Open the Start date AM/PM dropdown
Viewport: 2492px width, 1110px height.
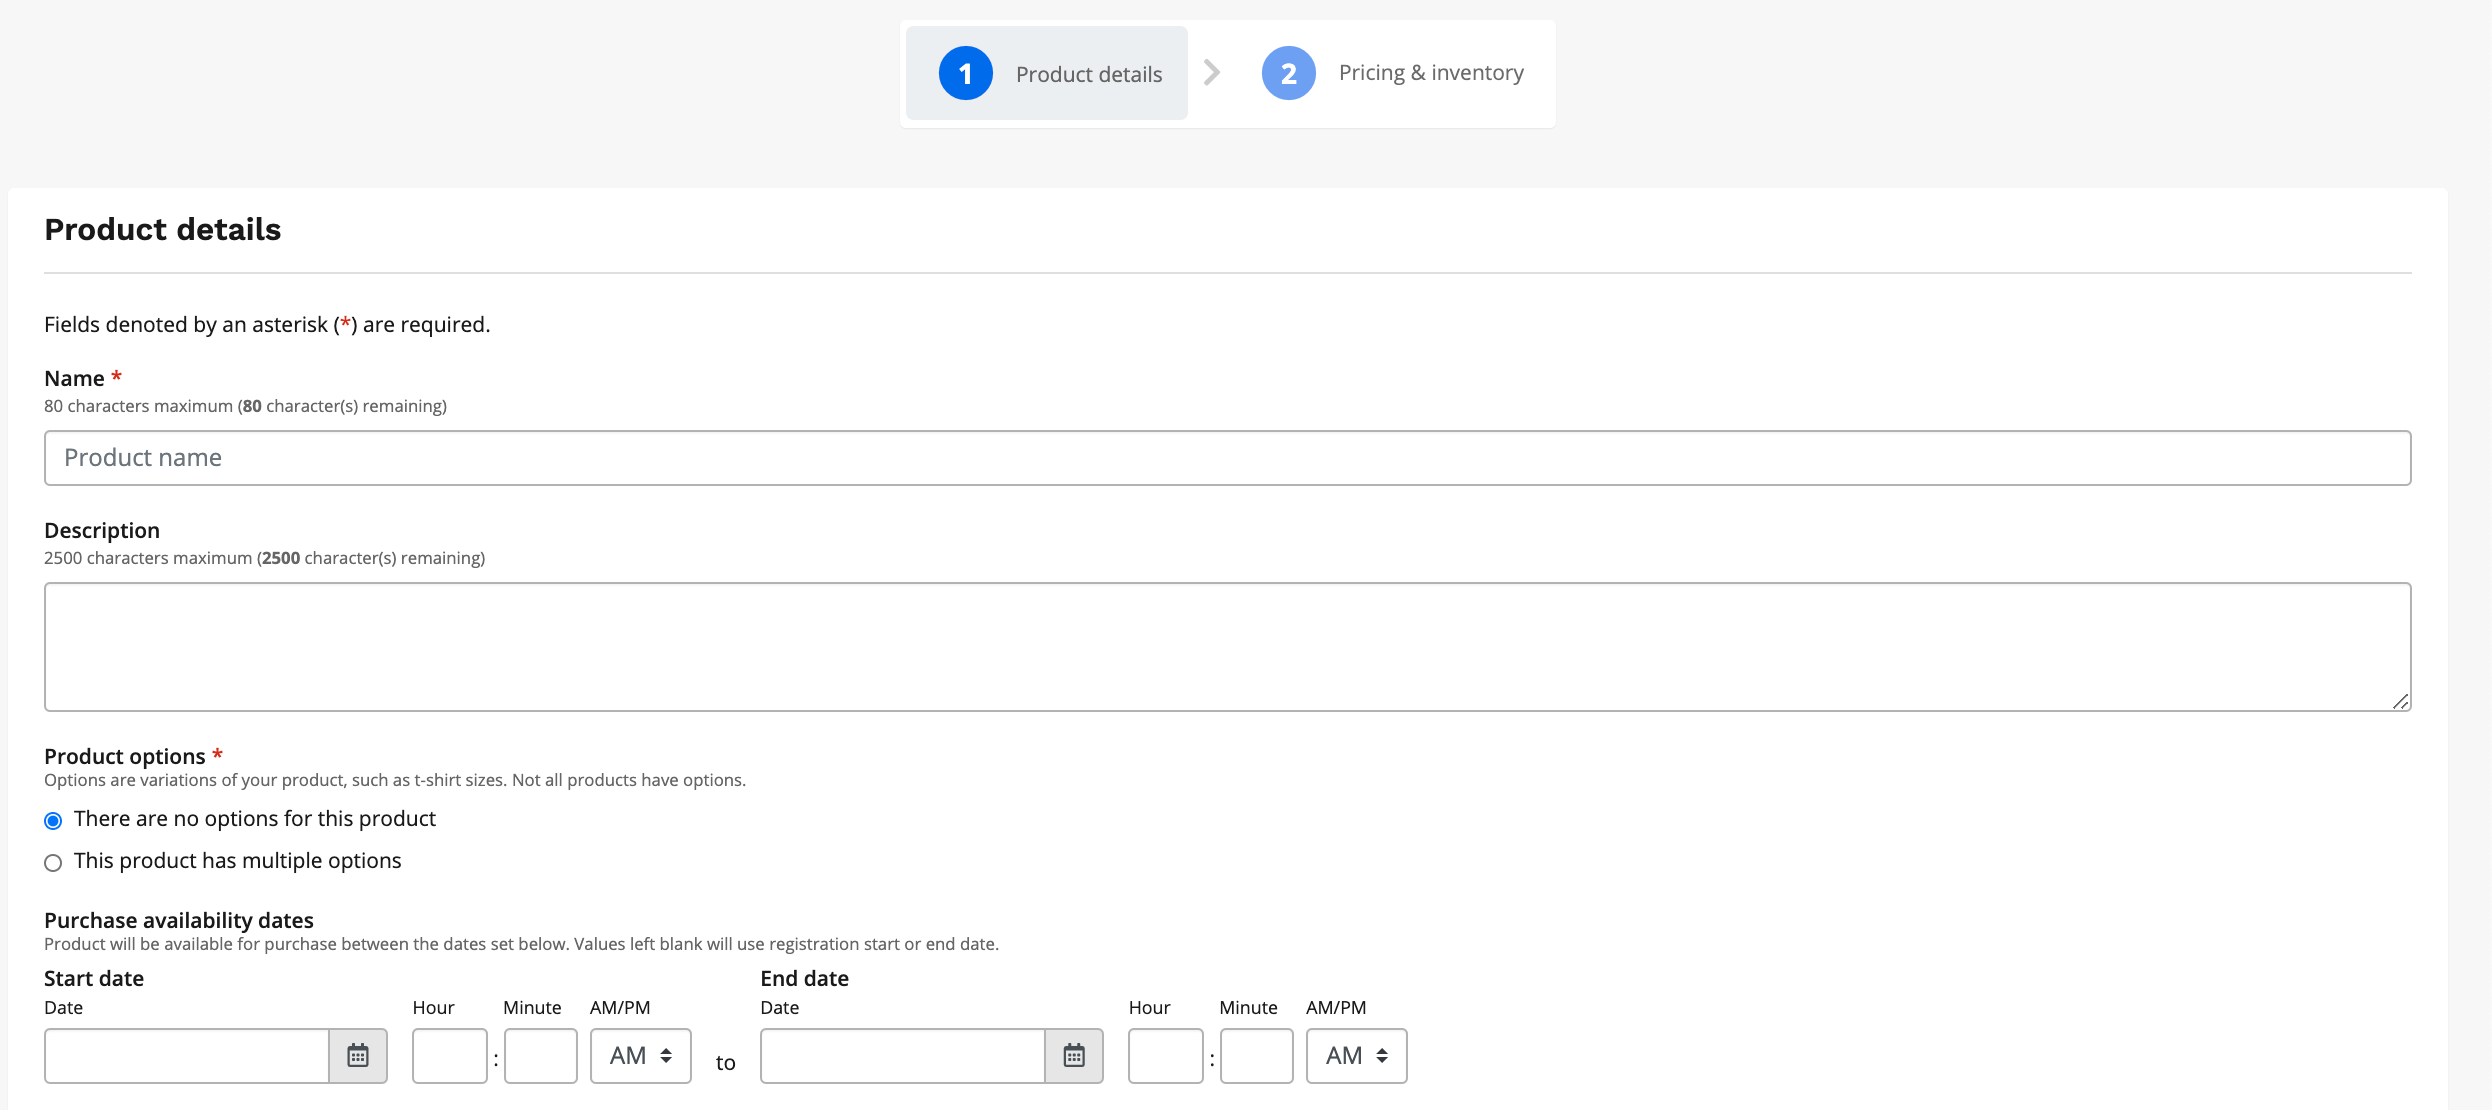(640, 1056)
